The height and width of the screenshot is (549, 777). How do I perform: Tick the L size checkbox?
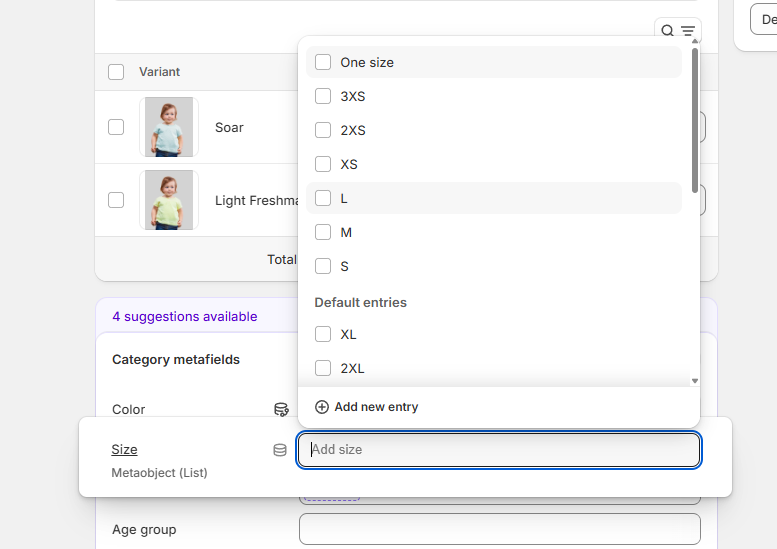coord(323,198)
